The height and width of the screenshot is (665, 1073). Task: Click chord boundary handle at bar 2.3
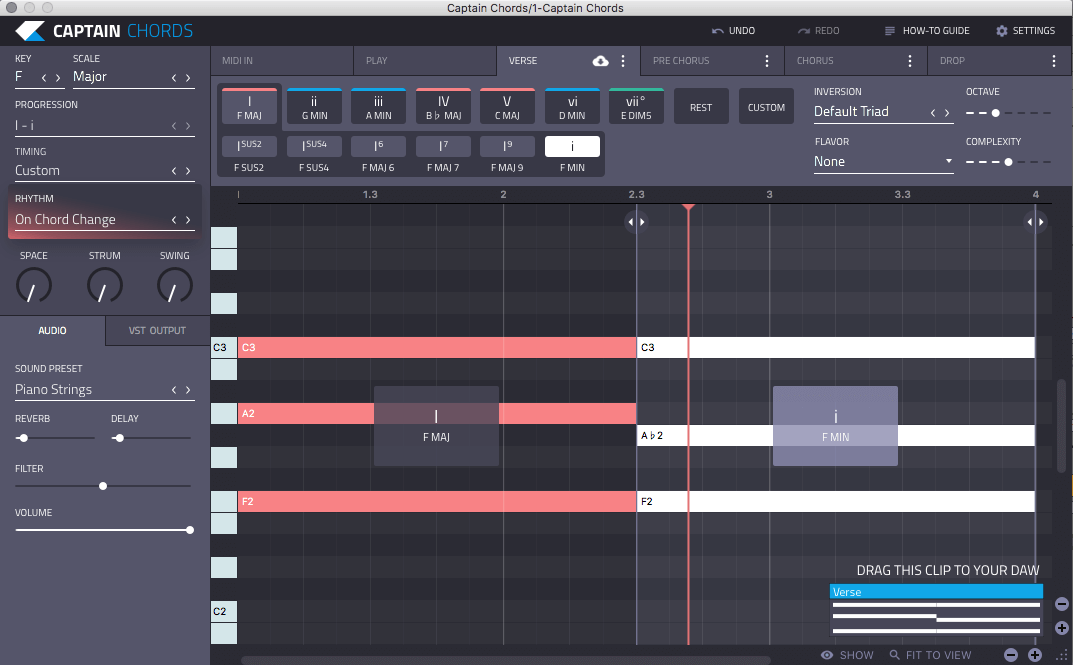point(636,222)
